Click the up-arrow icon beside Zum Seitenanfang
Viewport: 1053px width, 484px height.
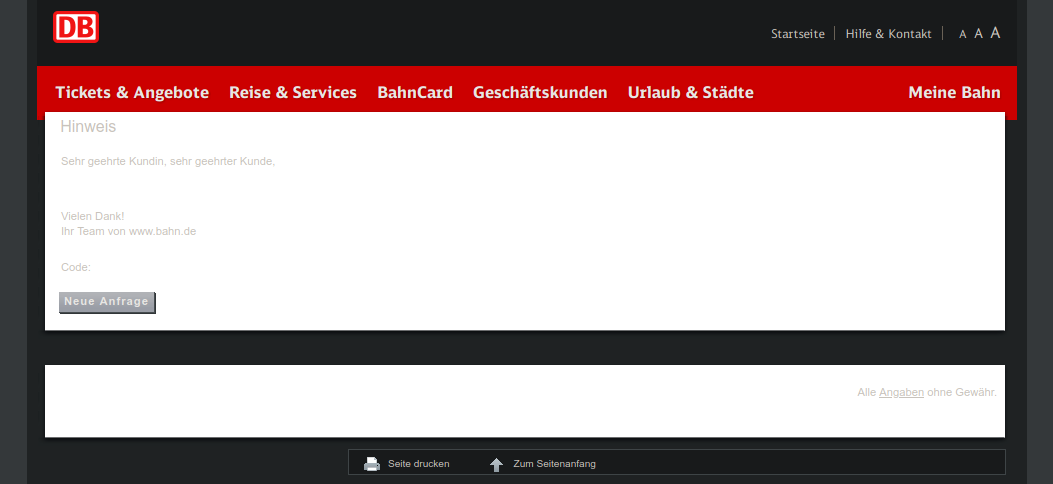pyautogui.click(x=496, y=465)
